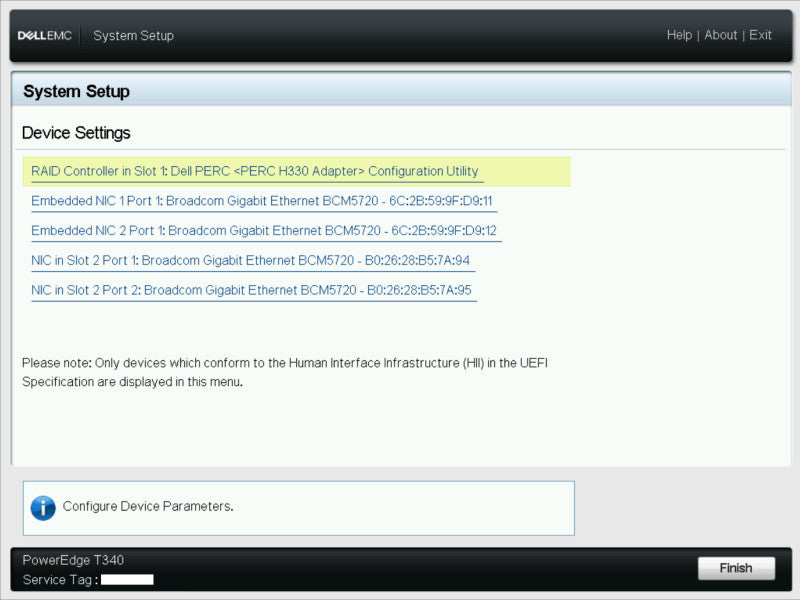Click the Service Tag label
This screenshot has width=800, height=600.
[60, 580]
